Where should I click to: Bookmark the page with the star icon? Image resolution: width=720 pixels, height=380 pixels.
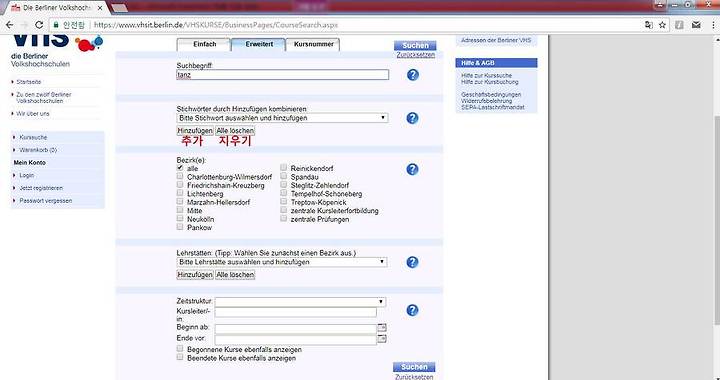point(662,25)
